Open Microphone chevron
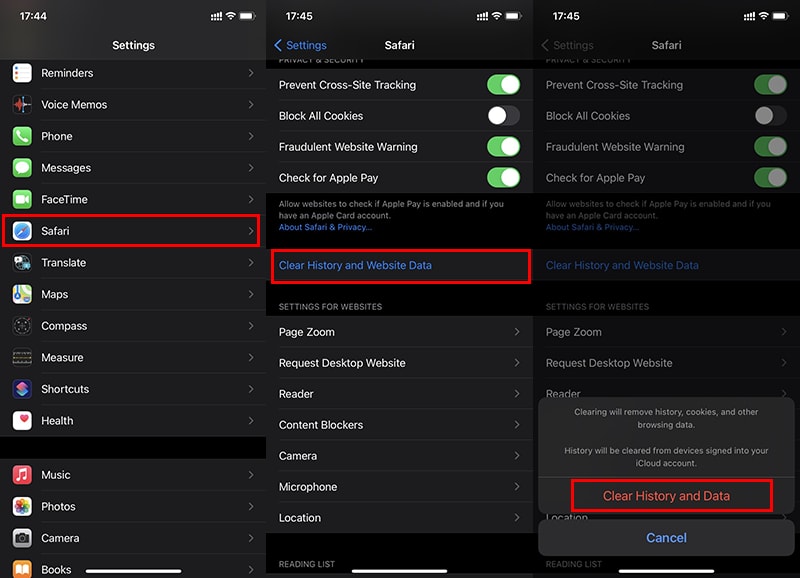 (517, 487)
